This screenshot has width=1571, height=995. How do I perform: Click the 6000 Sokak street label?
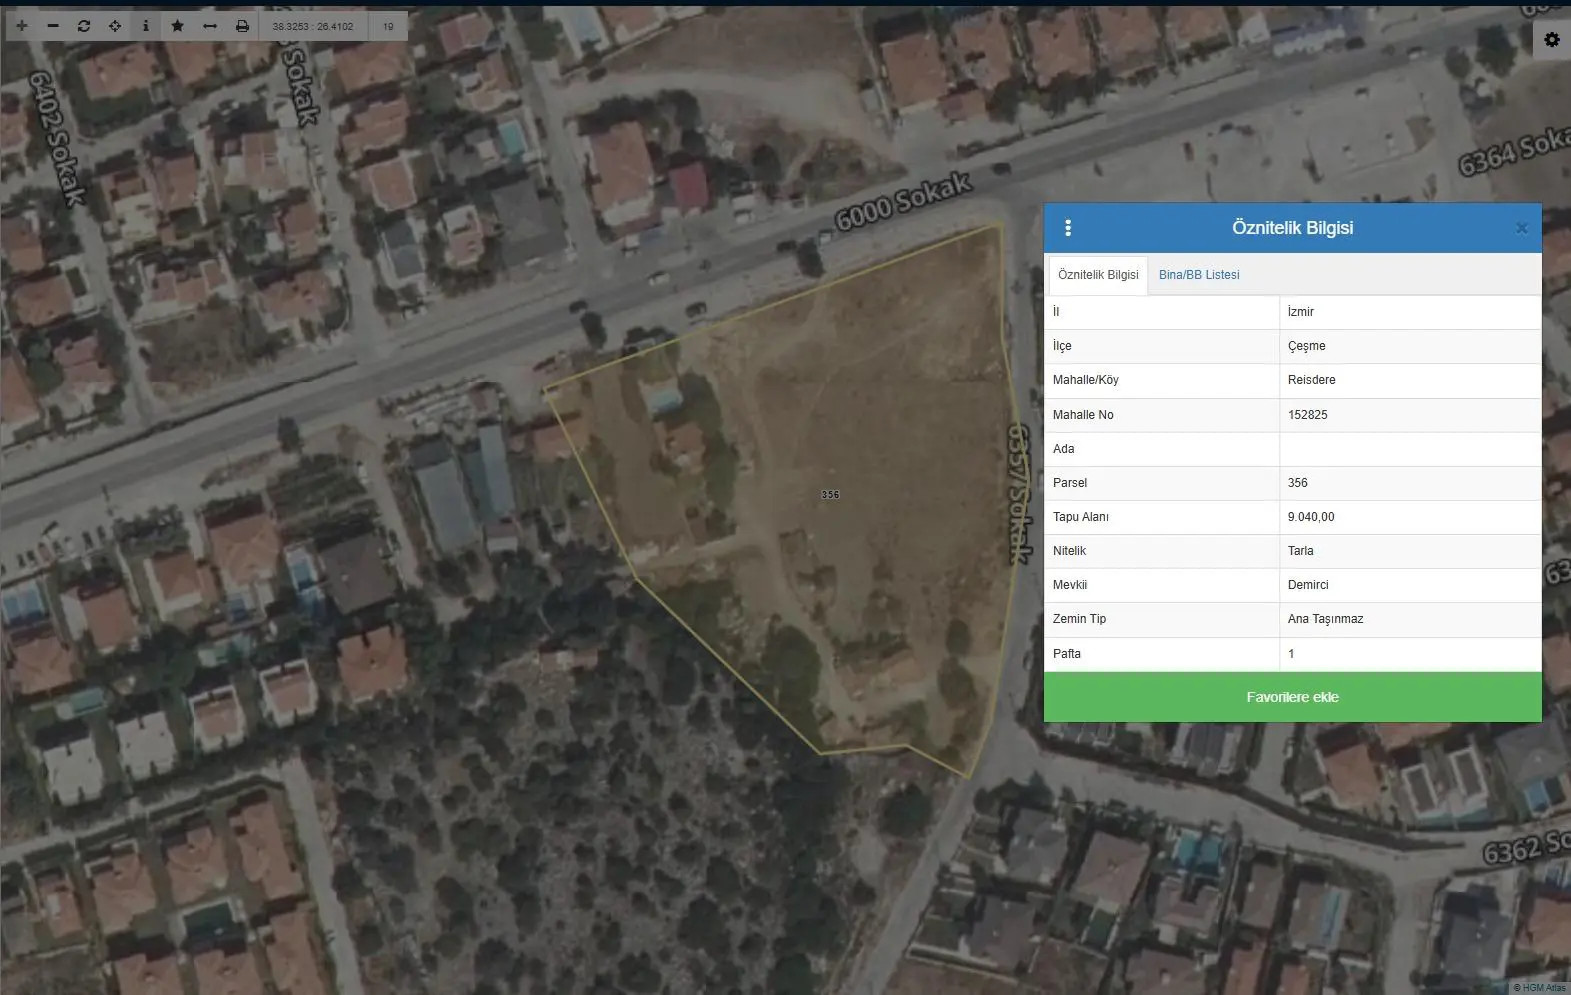click(903, 201)
